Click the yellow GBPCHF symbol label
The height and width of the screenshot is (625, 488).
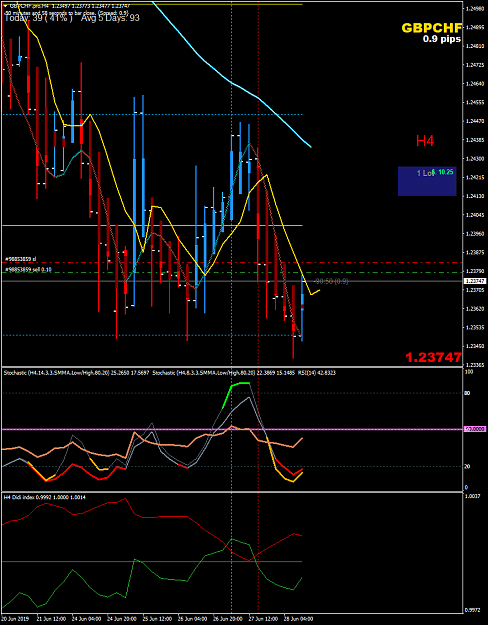[x=431, y=28]
